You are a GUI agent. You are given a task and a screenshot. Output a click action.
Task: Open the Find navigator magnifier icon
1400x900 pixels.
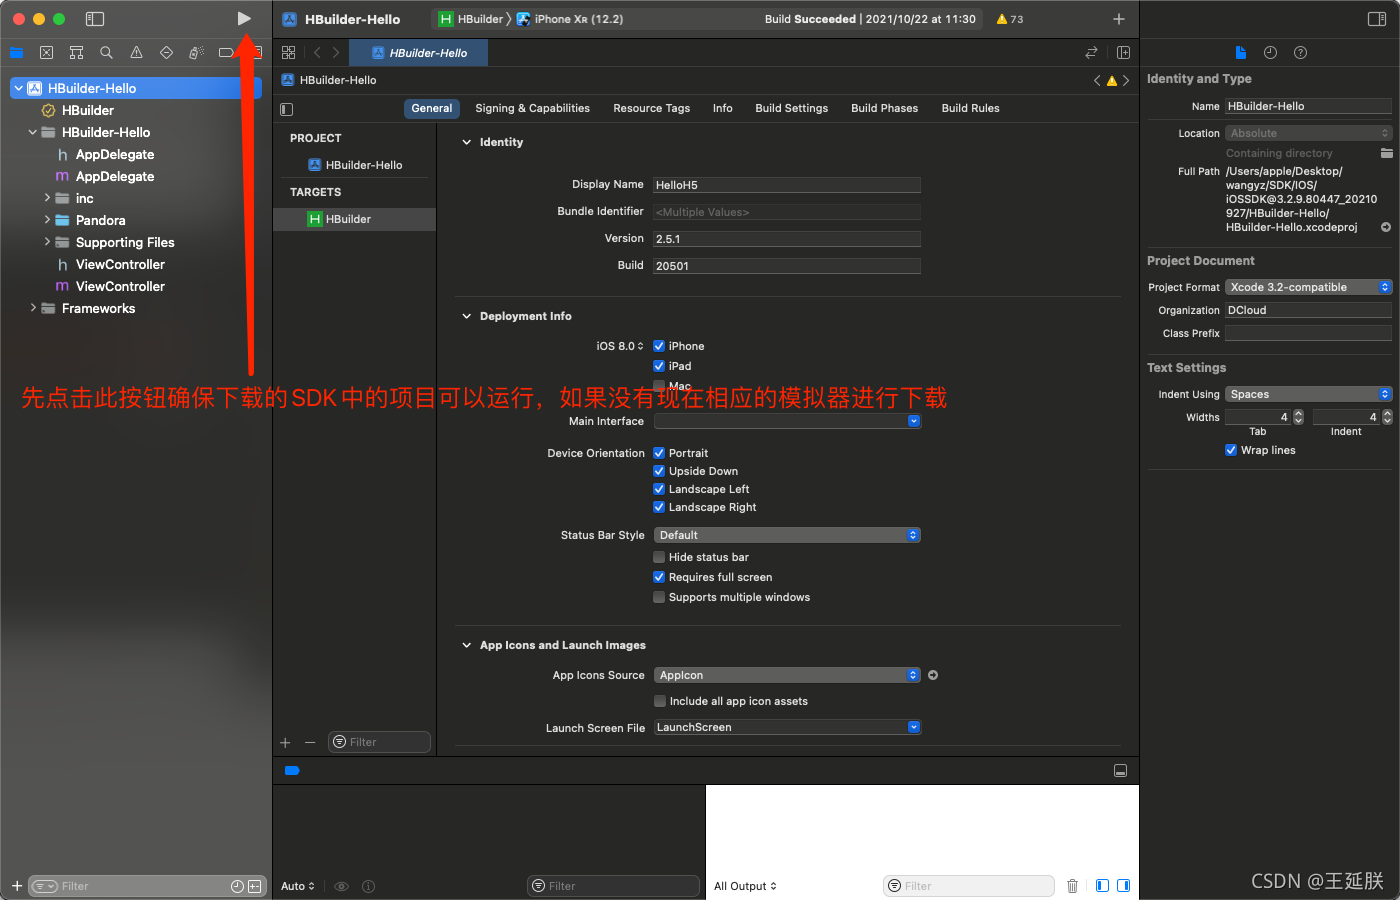pos(106,52)
